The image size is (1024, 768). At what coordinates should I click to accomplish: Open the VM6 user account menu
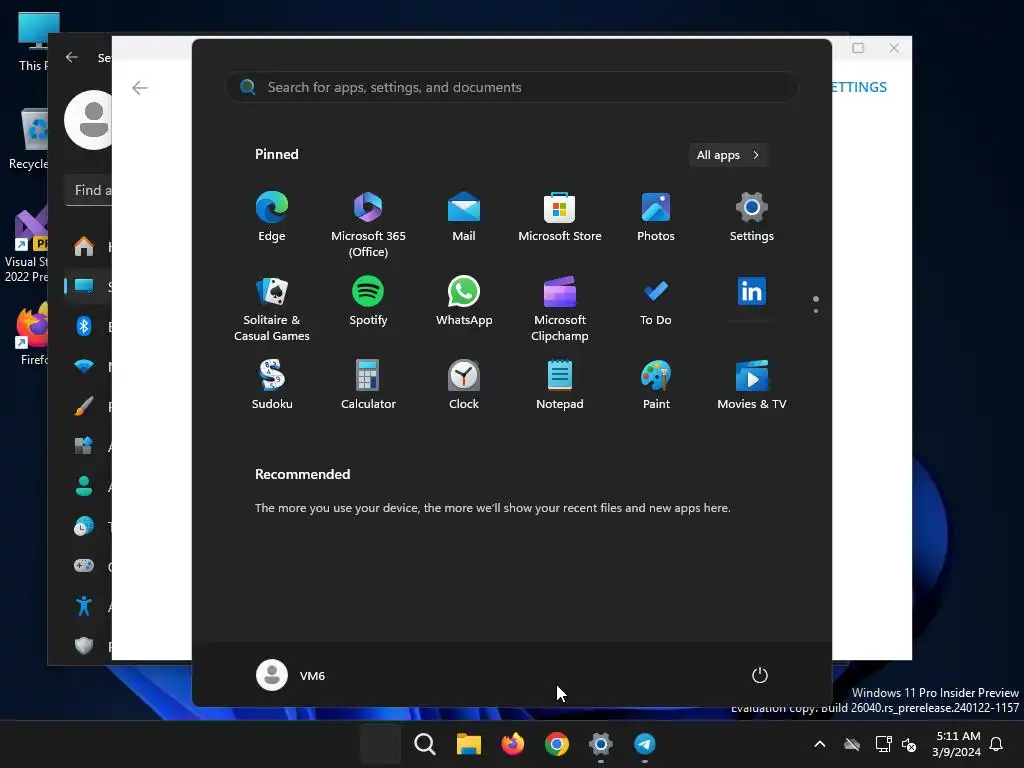(291, 675)
